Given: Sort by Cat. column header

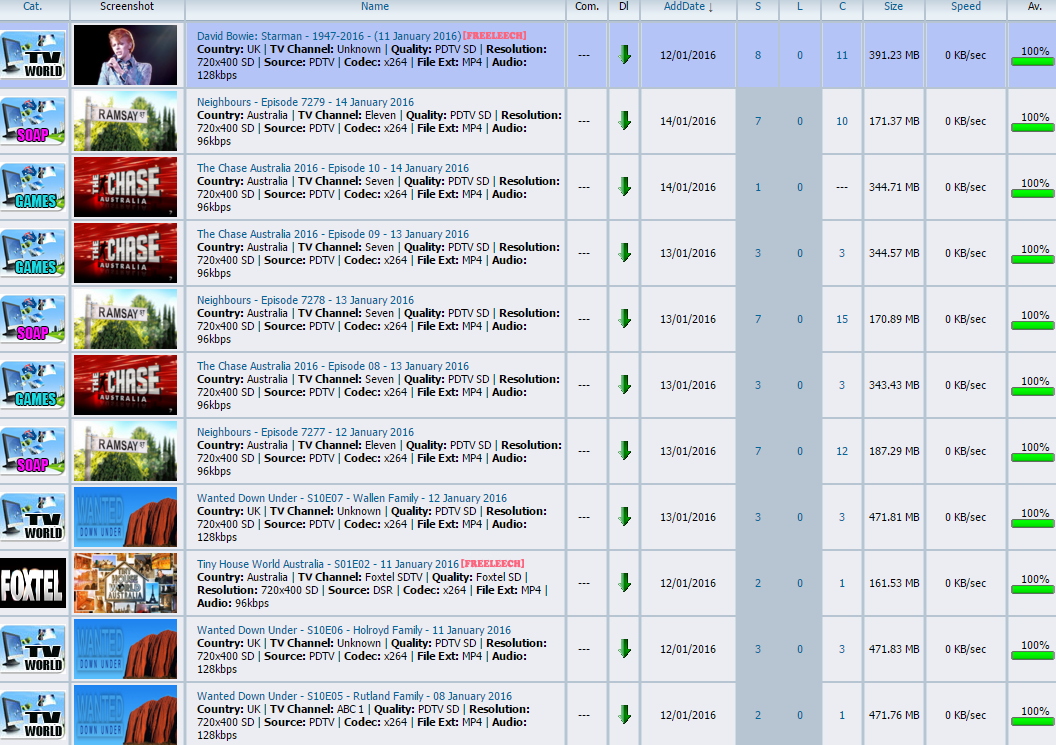Looking at the screenshot, I should point(32,6).
